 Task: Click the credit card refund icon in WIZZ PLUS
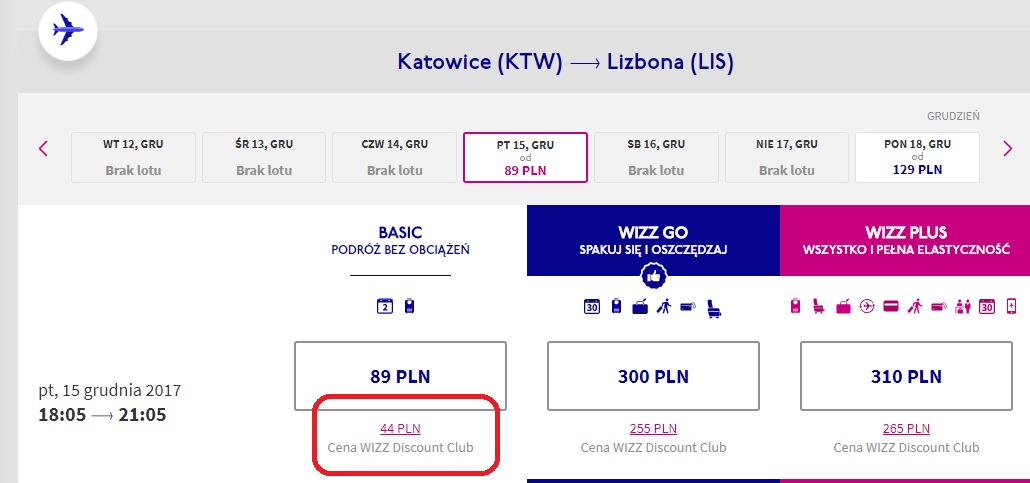[x=891, y=306]
